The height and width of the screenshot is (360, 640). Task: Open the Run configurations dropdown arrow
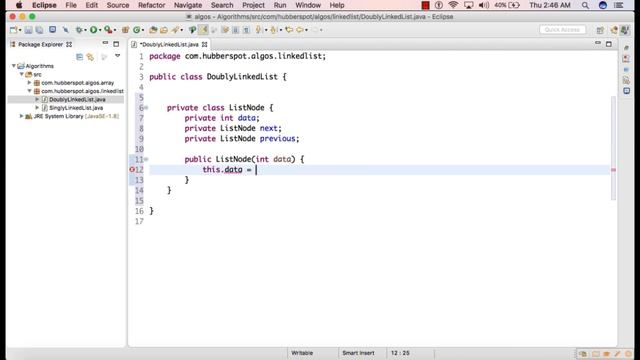pyautogui.click(x=100, y=30)
